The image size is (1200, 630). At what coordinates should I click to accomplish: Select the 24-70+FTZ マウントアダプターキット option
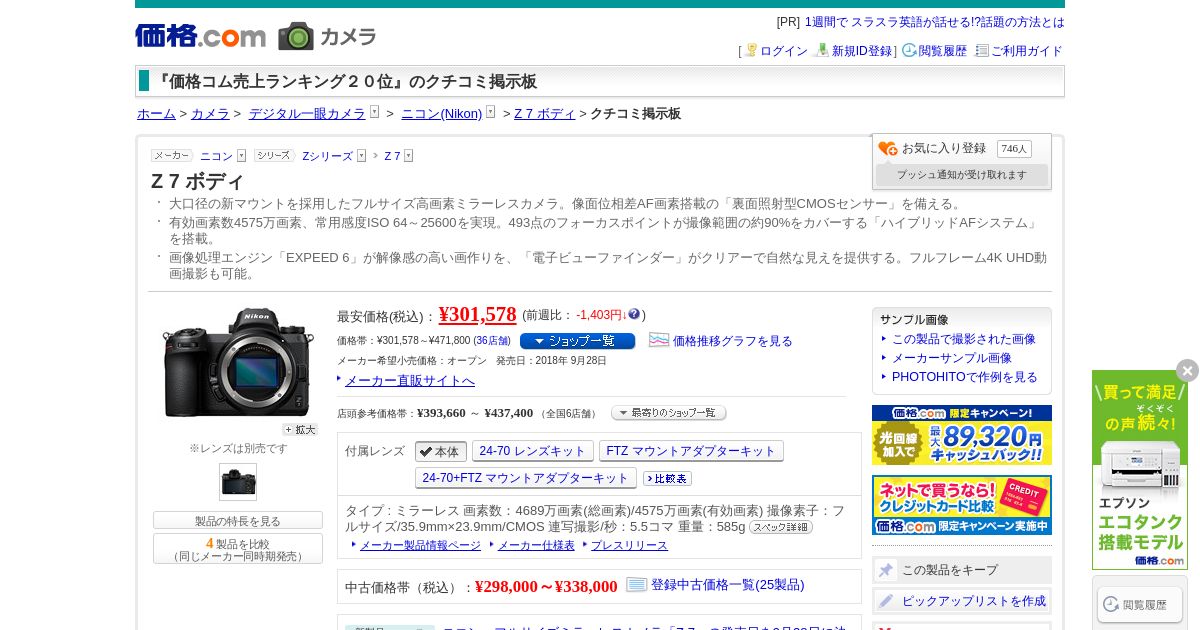point(526,478)
